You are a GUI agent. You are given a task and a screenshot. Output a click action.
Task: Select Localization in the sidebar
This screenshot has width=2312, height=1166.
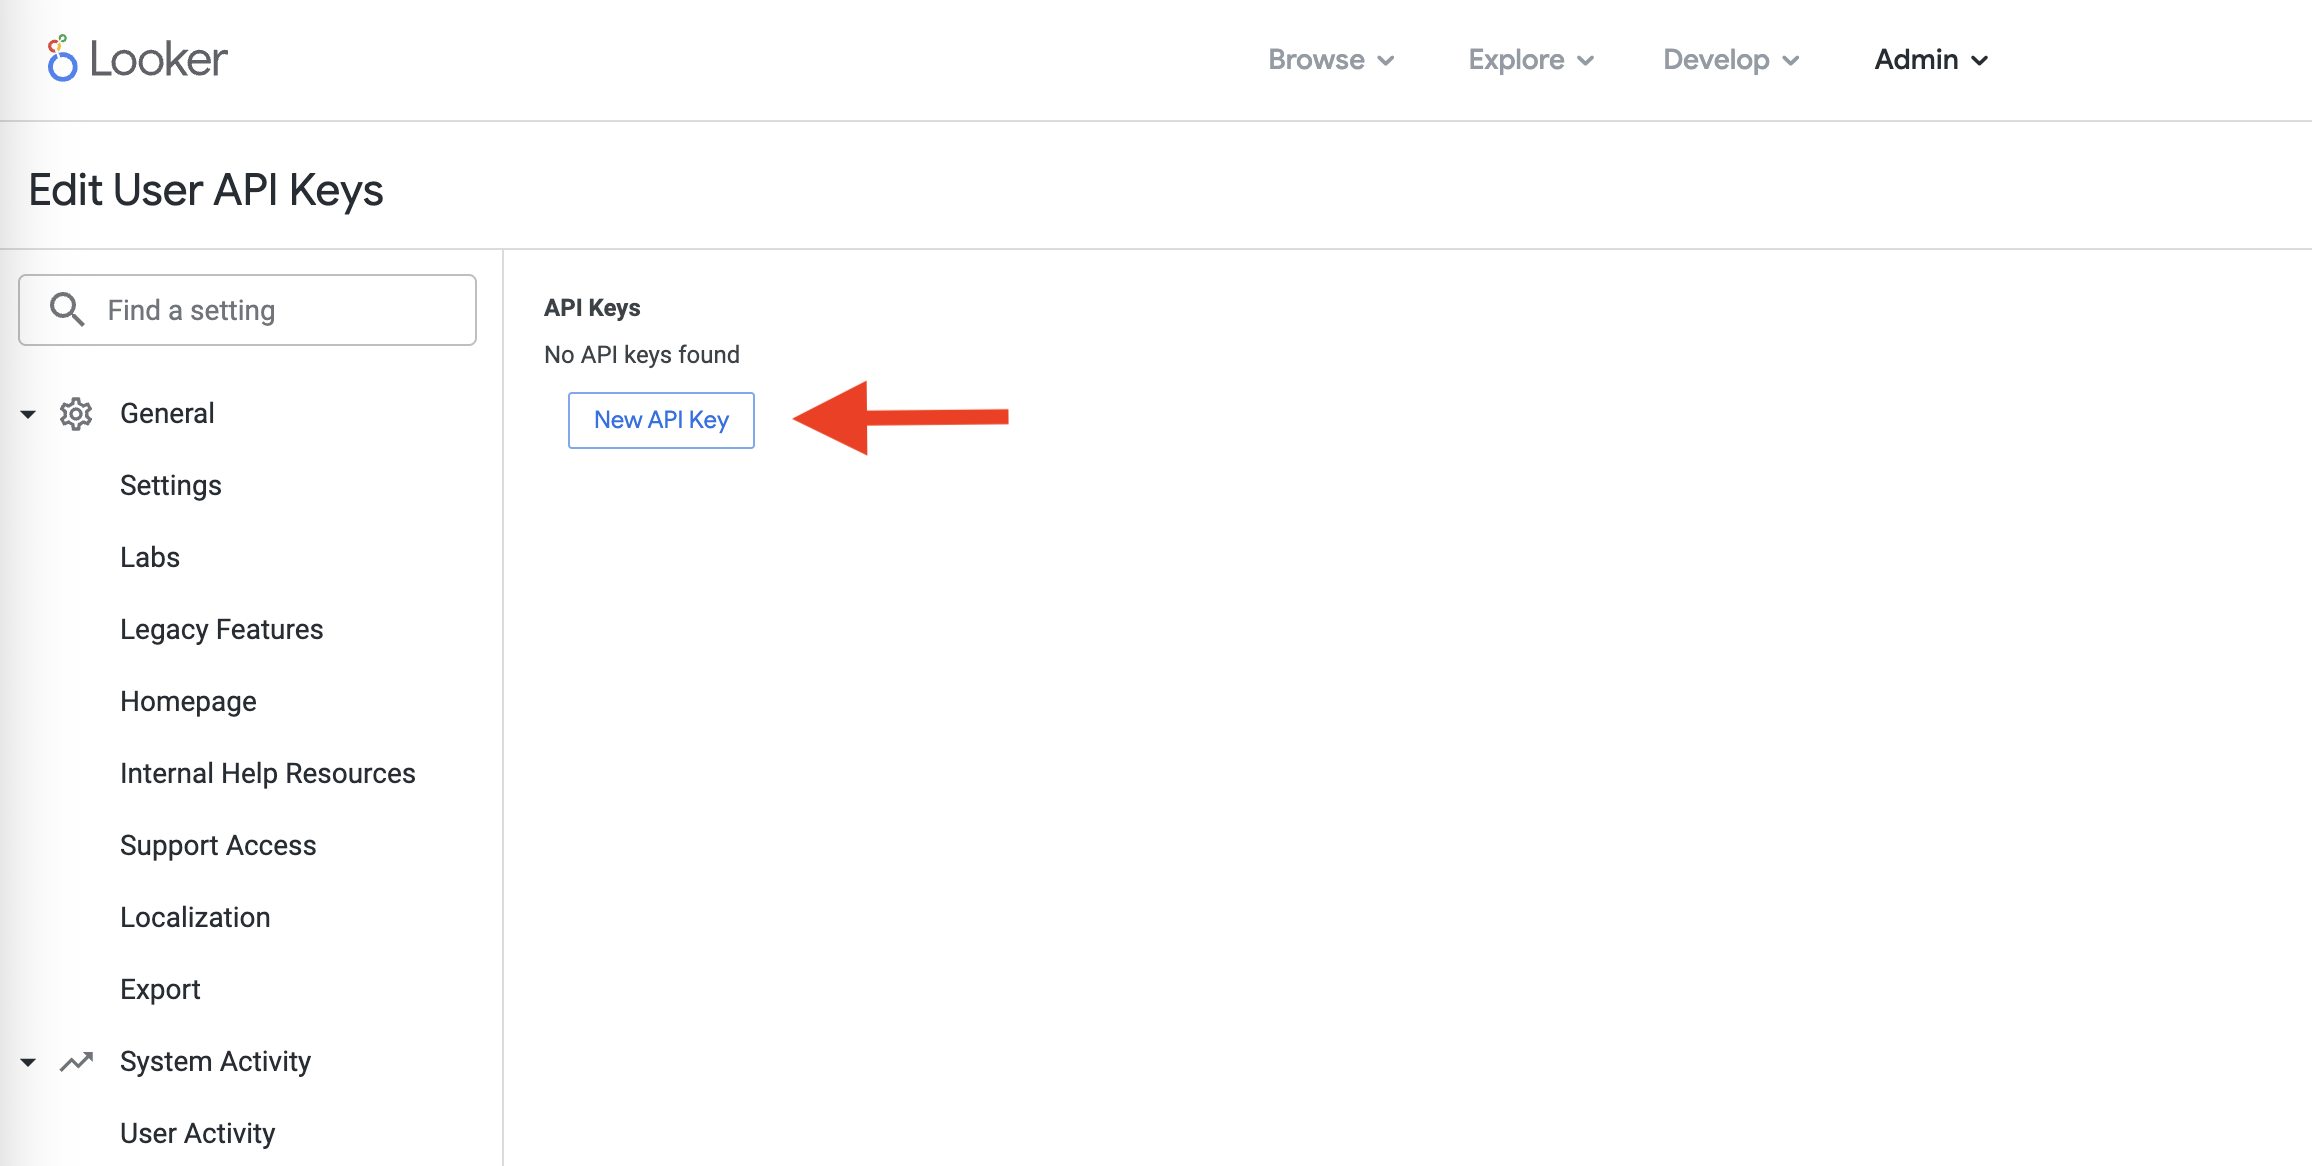(195, 918)
